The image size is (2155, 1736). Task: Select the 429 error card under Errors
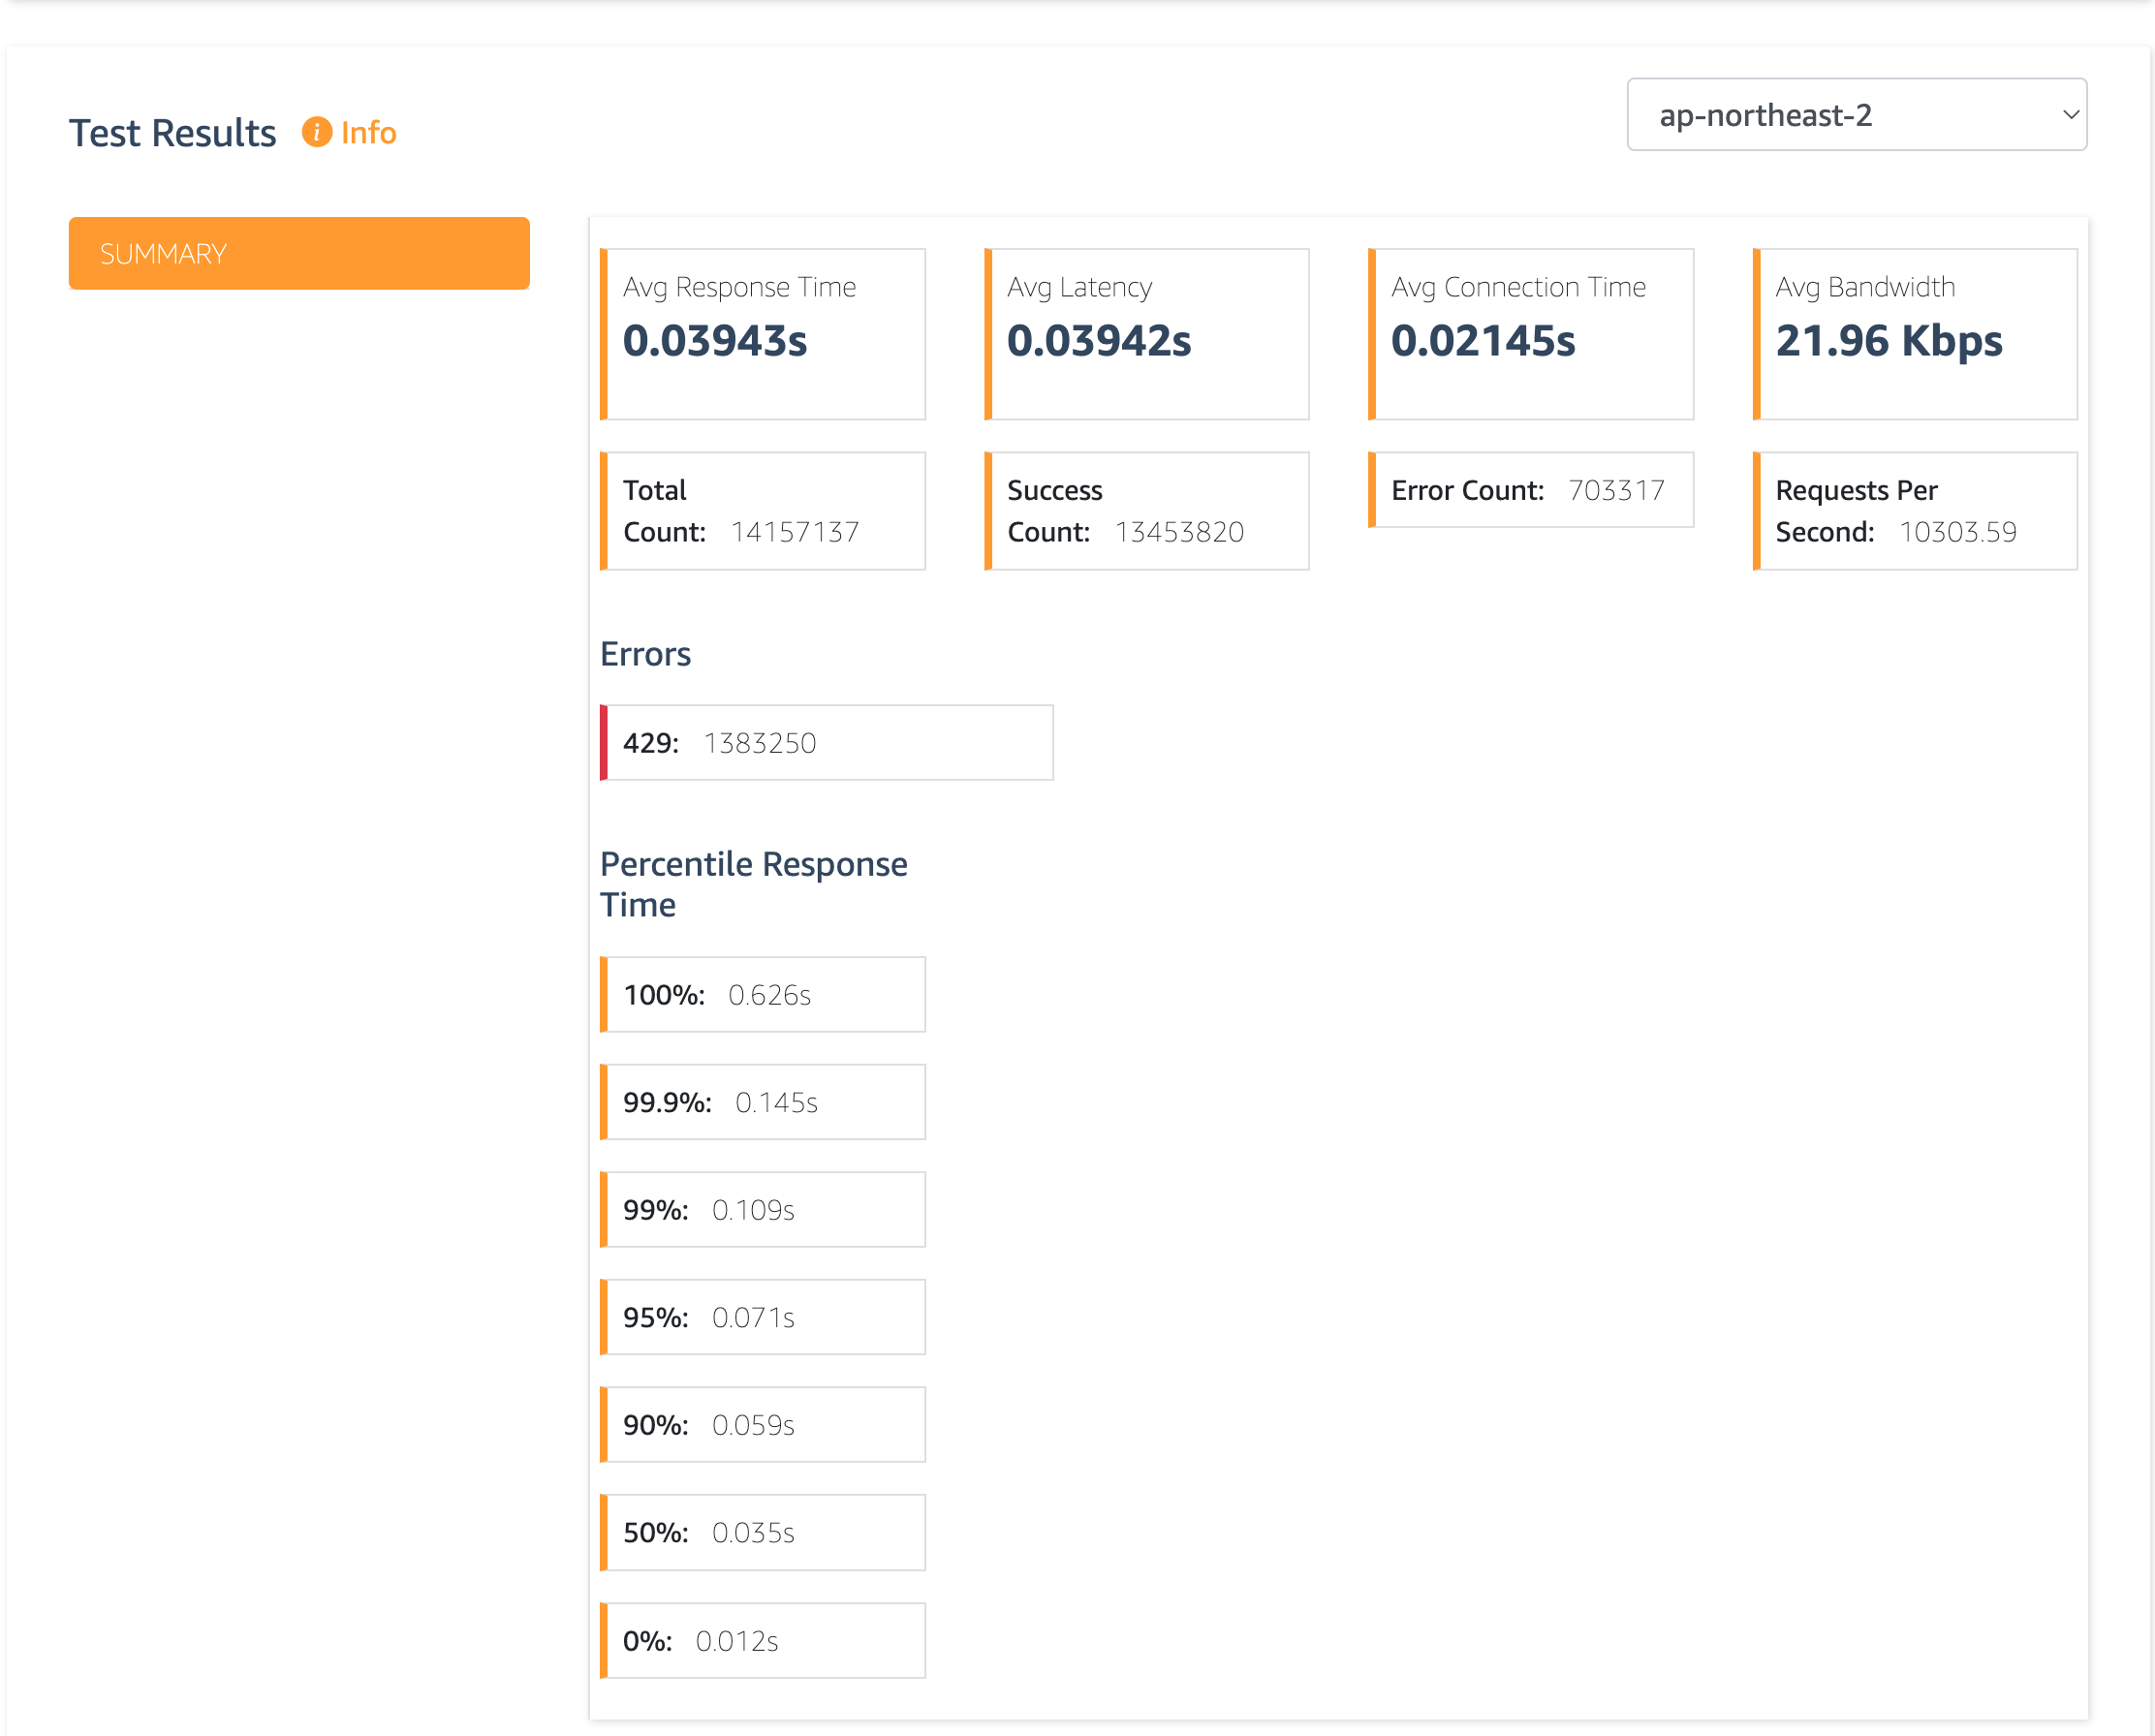pos(827,742)
